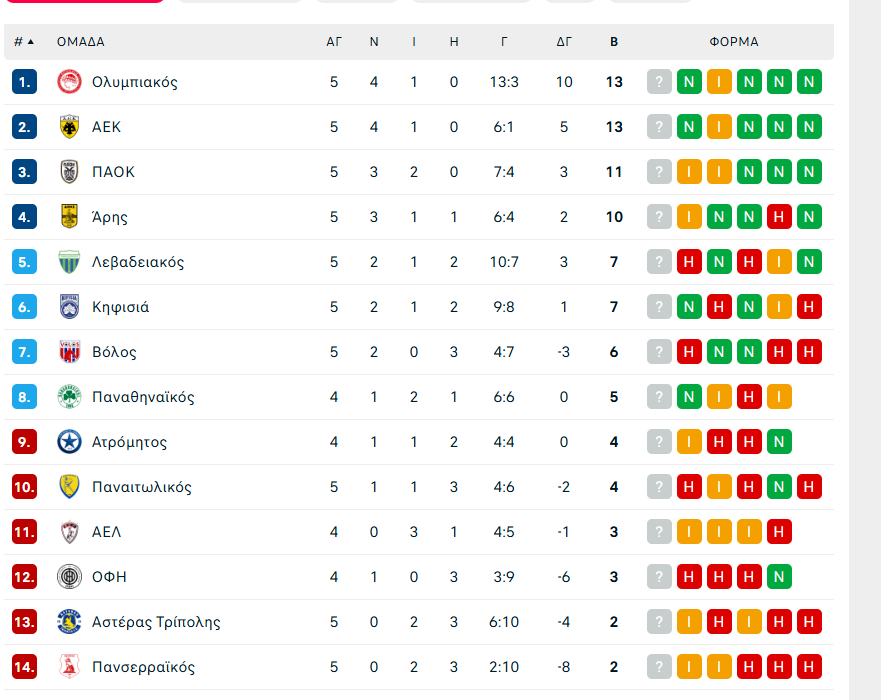Open the Πανσερραϊκός team link
Screen dimensions: 881x700
tap(143, 667)
